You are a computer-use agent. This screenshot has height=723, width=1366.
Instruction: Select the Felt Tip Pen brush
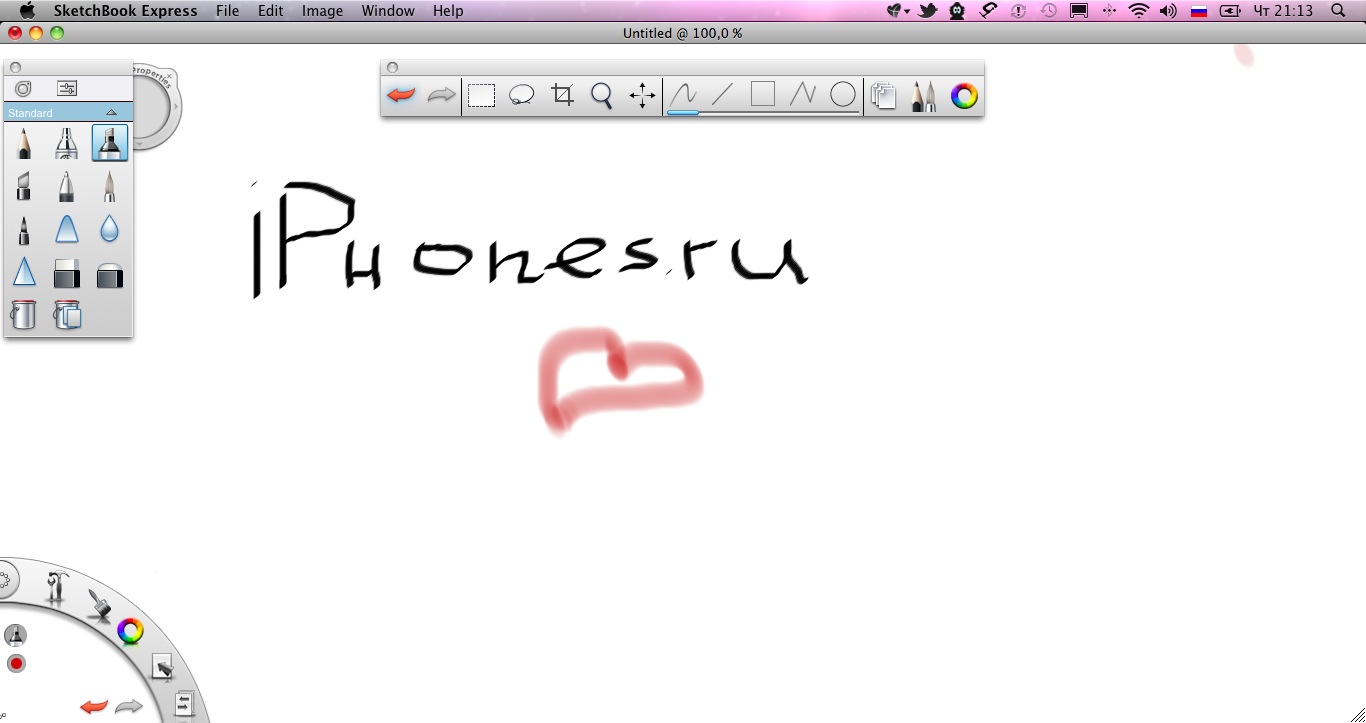(23, 229)
